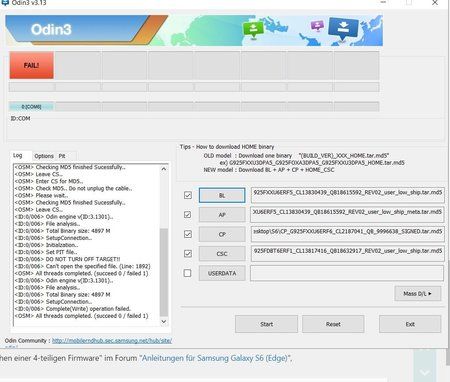Click the green download icon in banner
This screenshot has width=450, height=382.
(253, 29)
